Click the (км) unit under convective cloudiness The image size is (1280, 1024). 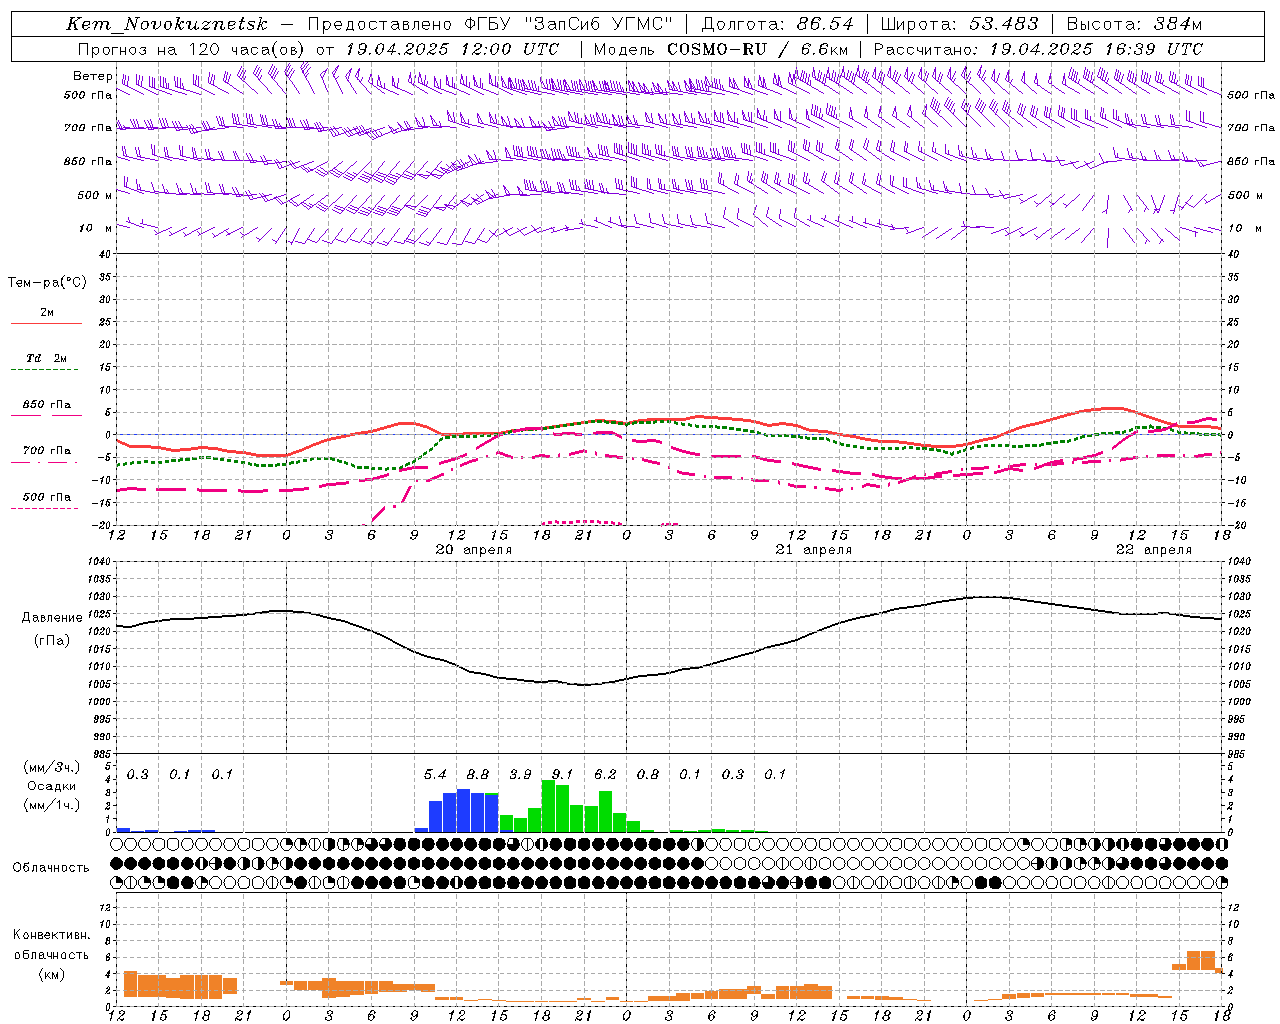coord(51,974)
